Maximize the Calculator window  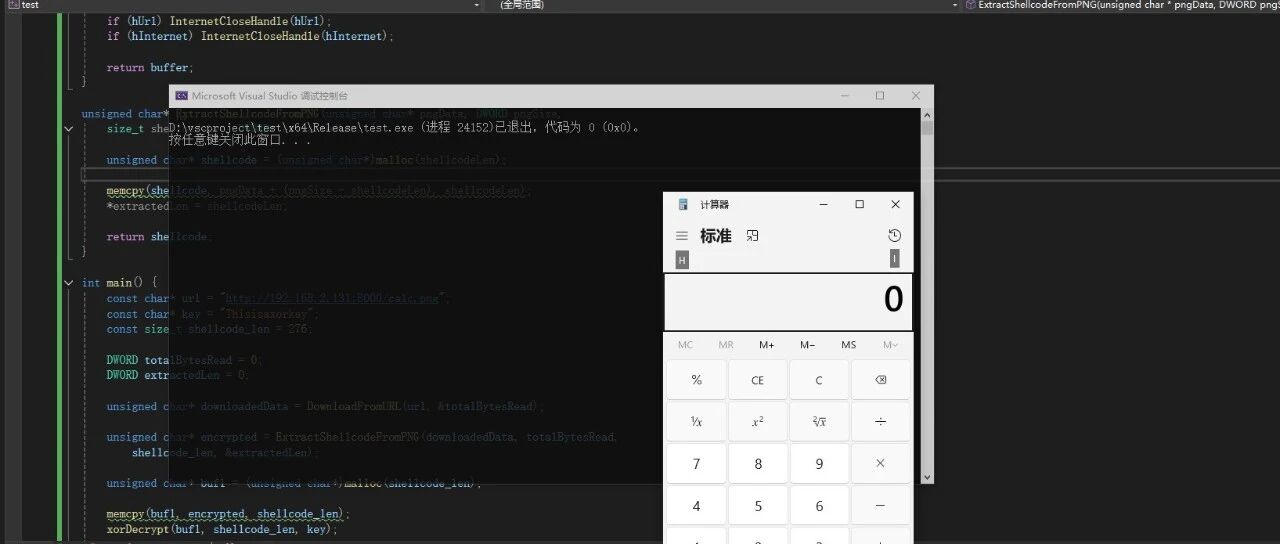[859, 204]
